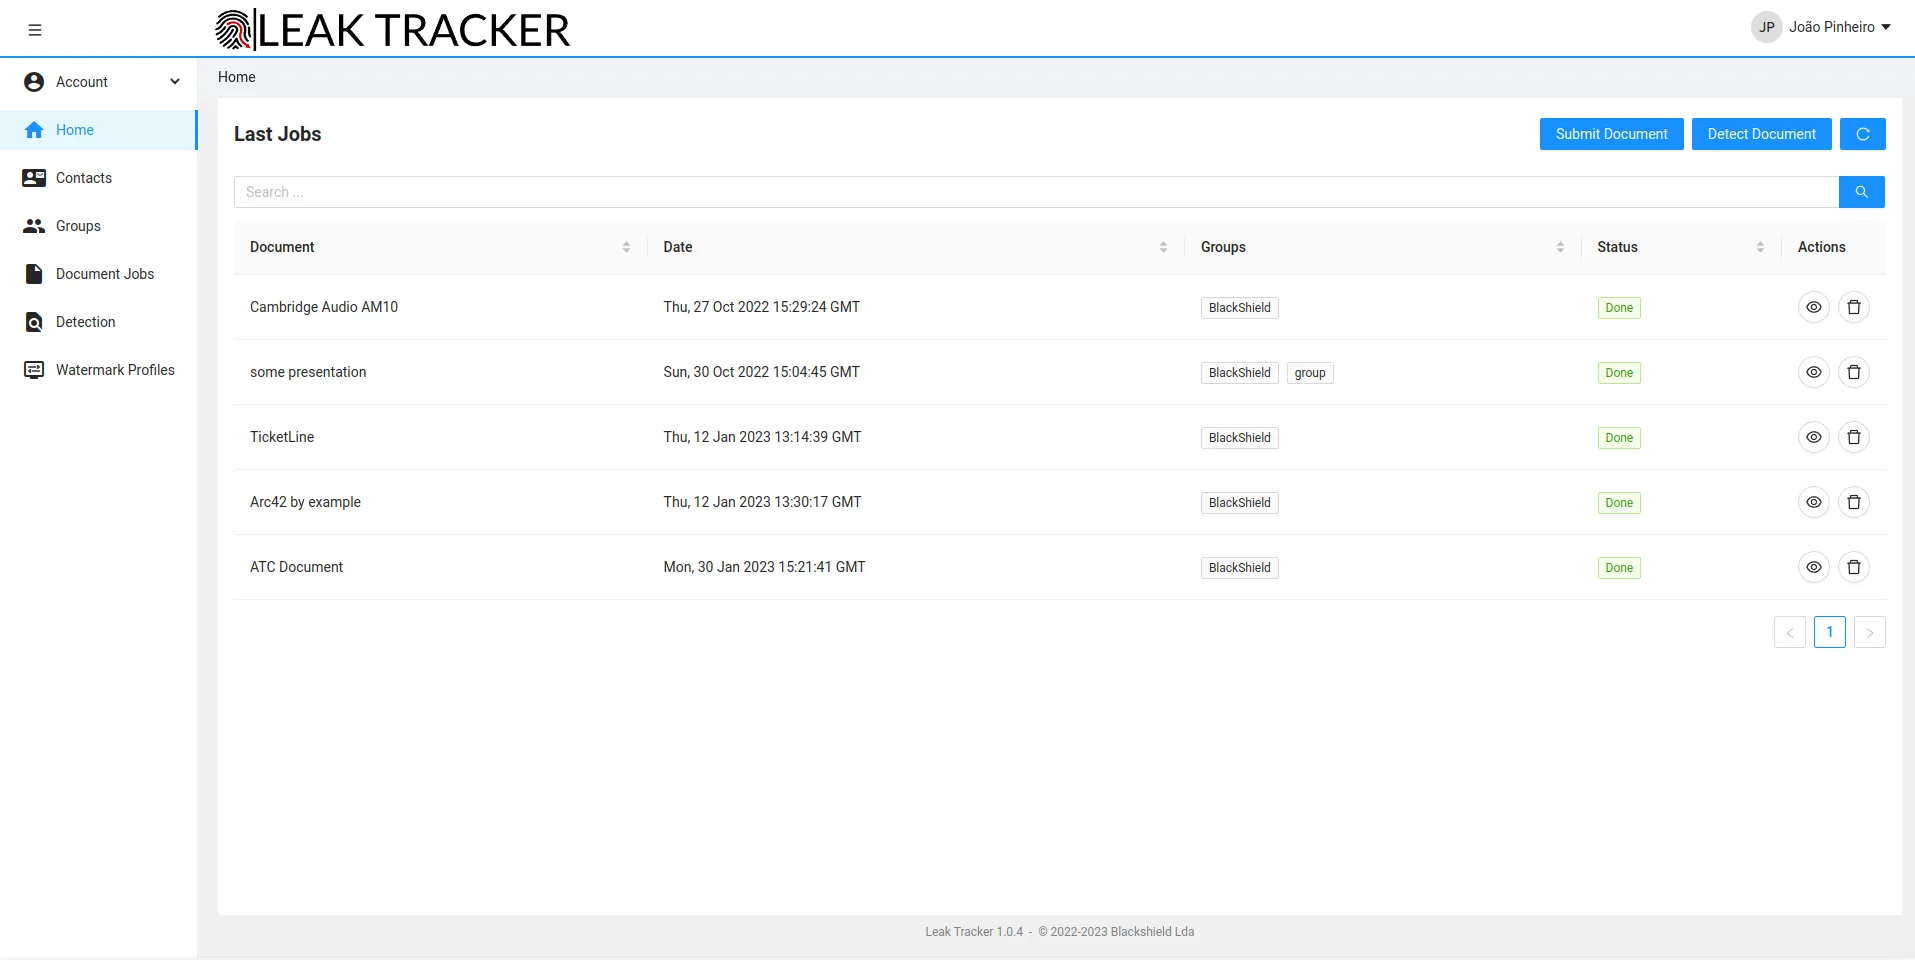Click BlackShield tag on Arc42 row
This screenshot has height=960, width=1915.
1239,503
